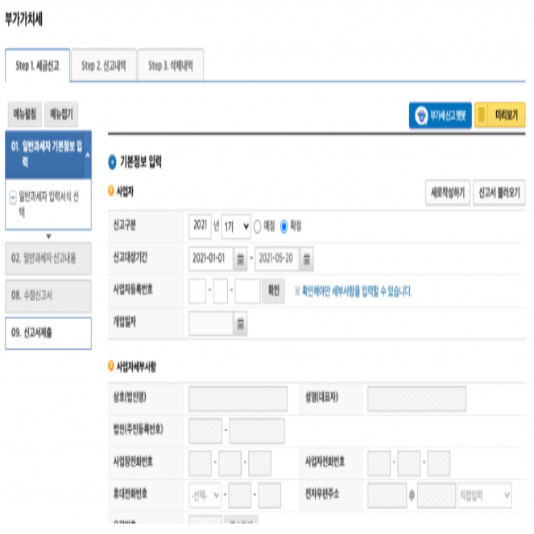Click first 사업자전화번호 input box
534x534 pixels.
tap(379, 463)
